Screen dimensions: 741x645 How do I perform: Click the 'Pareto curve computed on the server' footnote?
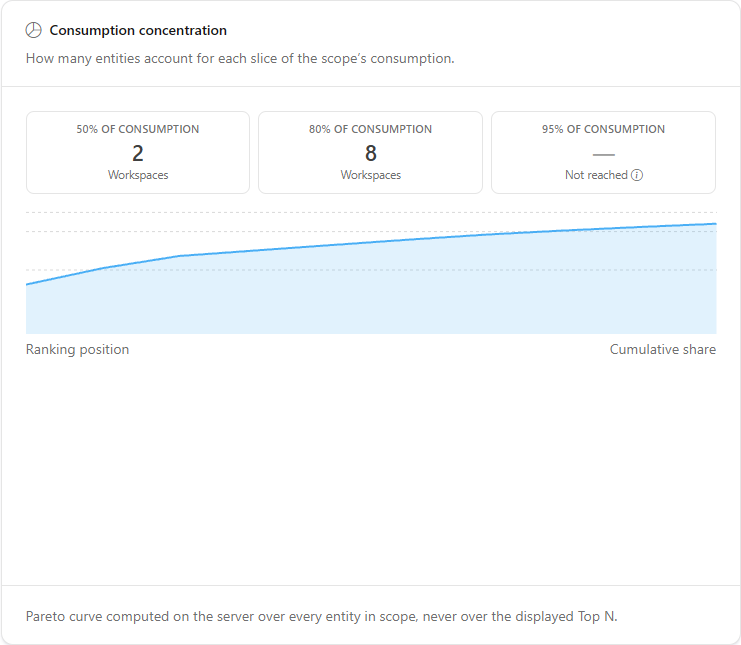[x=321, y=617]
